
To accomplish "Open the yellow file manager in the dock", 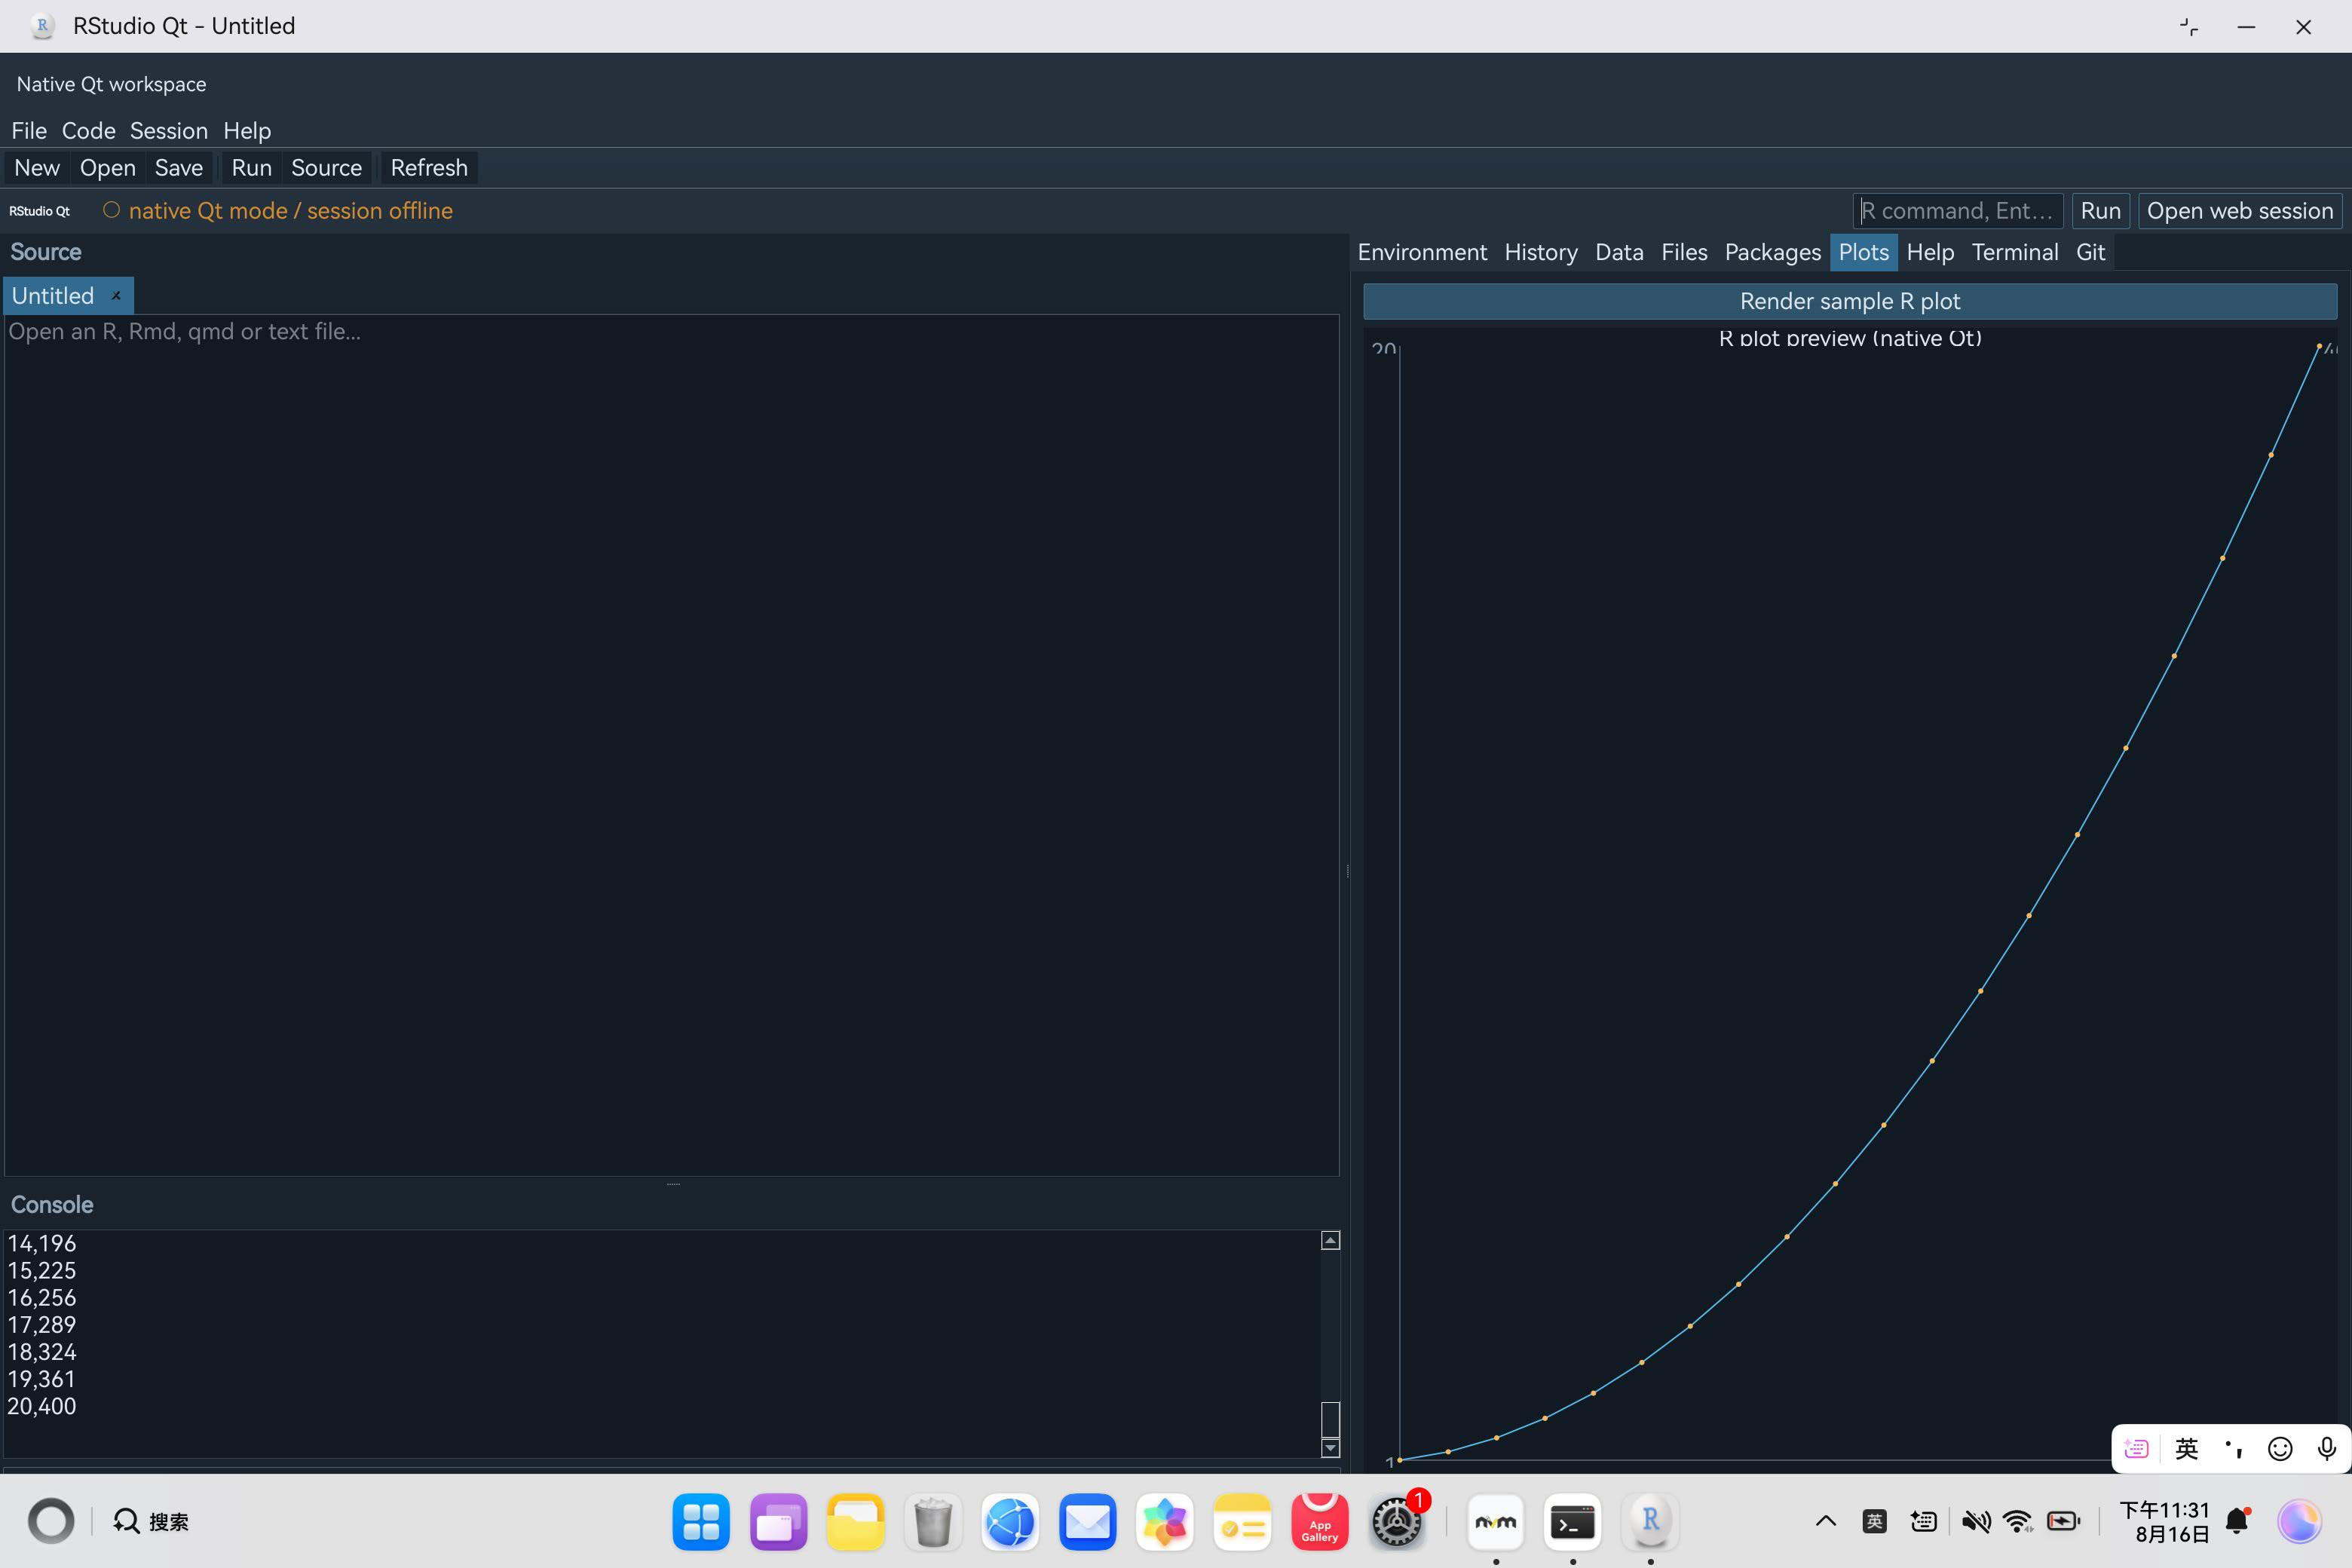I will click(x=855, y=1522).
